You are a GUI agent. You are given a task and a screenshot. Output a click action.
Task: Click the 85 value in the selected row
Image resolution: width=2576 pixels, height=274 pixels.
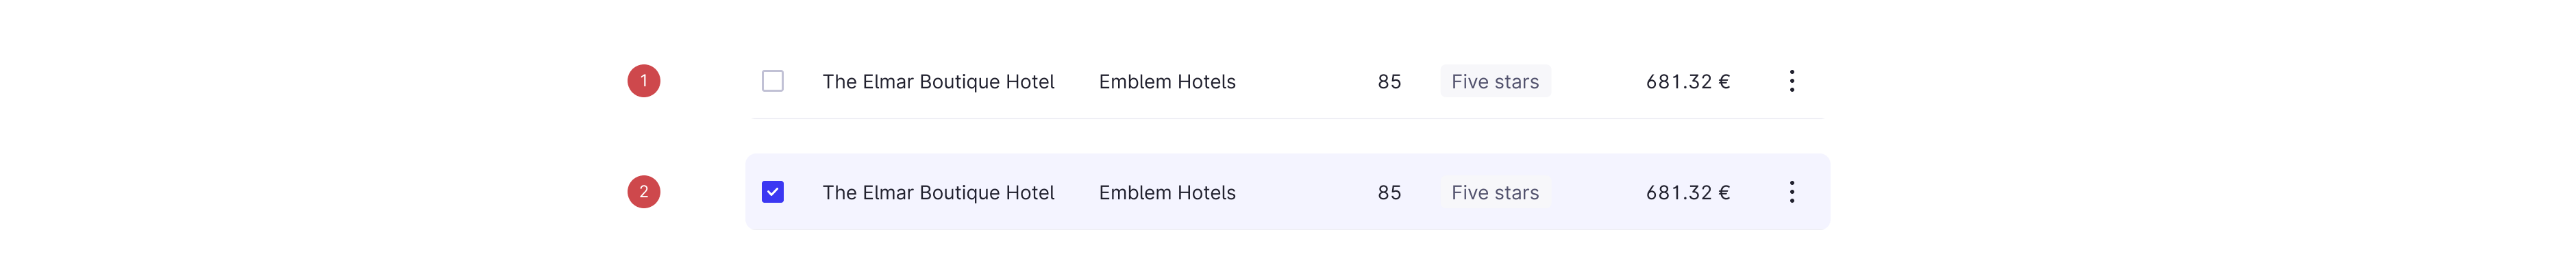(1388, 193)
